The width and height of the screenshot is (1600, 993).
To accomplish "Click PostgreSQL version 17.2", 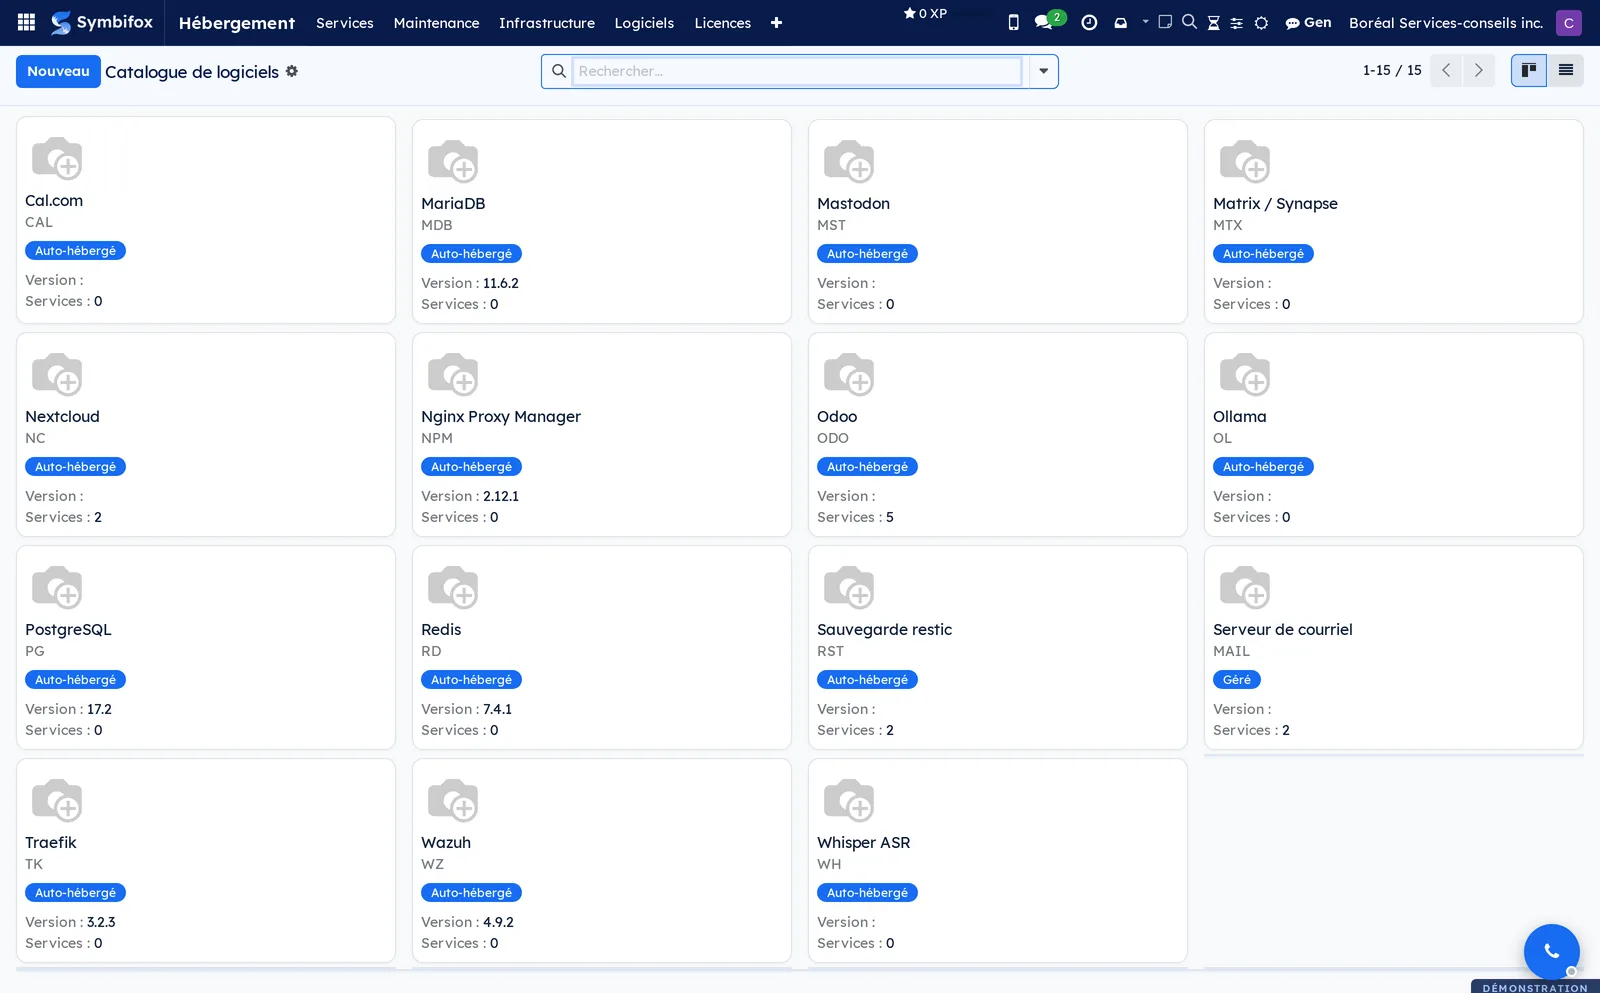I will pos(99,709).
